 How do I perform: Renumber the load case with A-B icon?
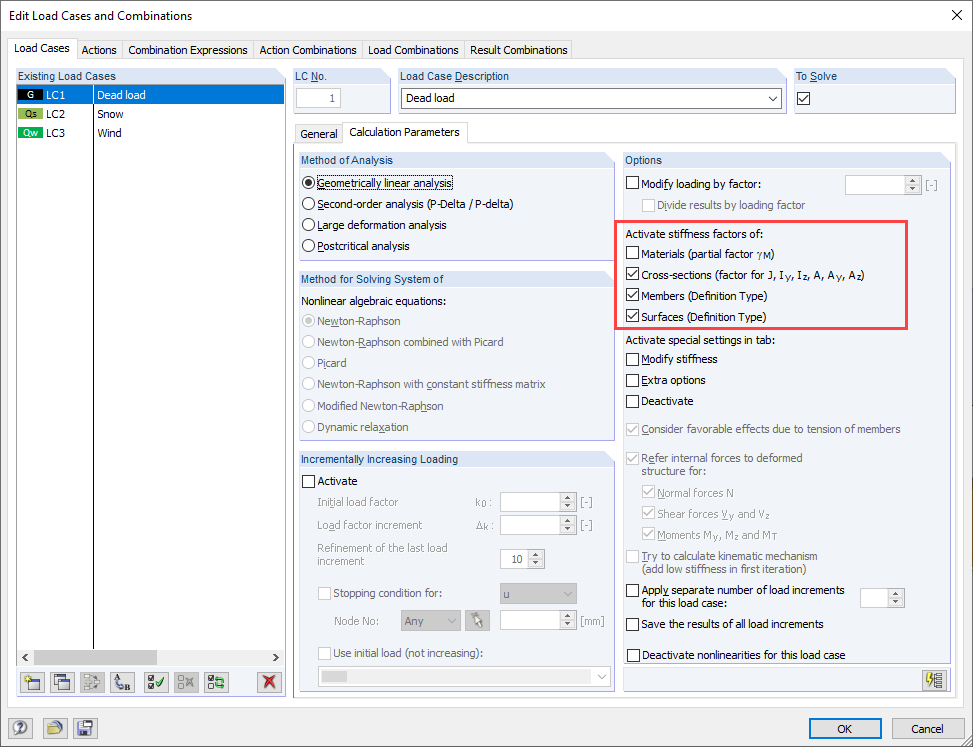[x=120, y=682]
